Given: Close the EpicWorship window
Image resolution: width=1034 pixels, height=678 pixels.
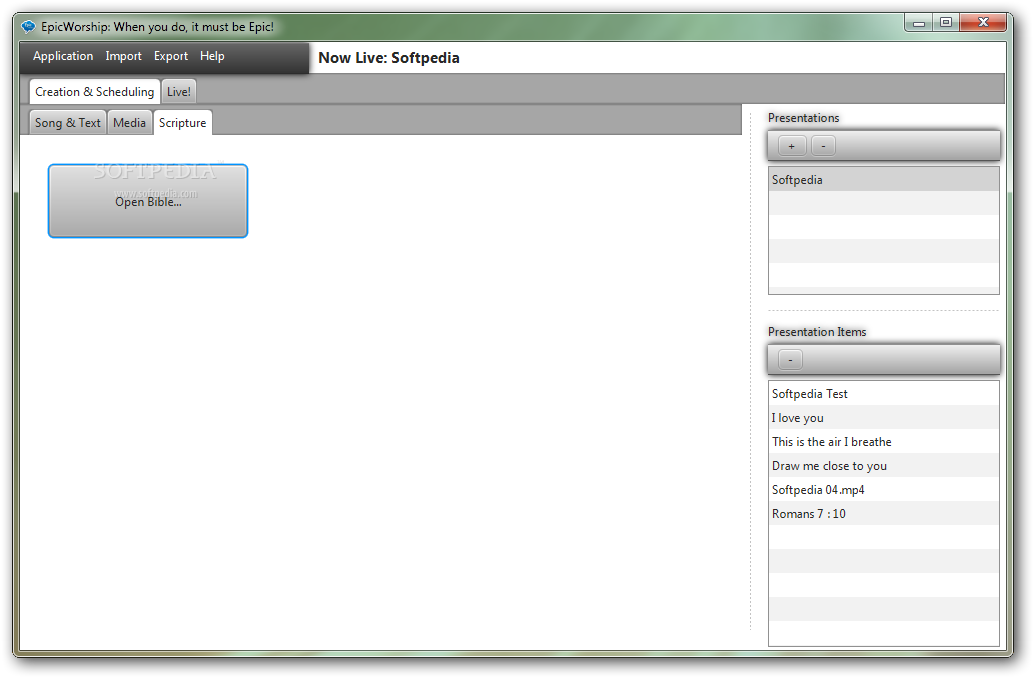Looking at the screenshot, I should [x=983, y=22].
